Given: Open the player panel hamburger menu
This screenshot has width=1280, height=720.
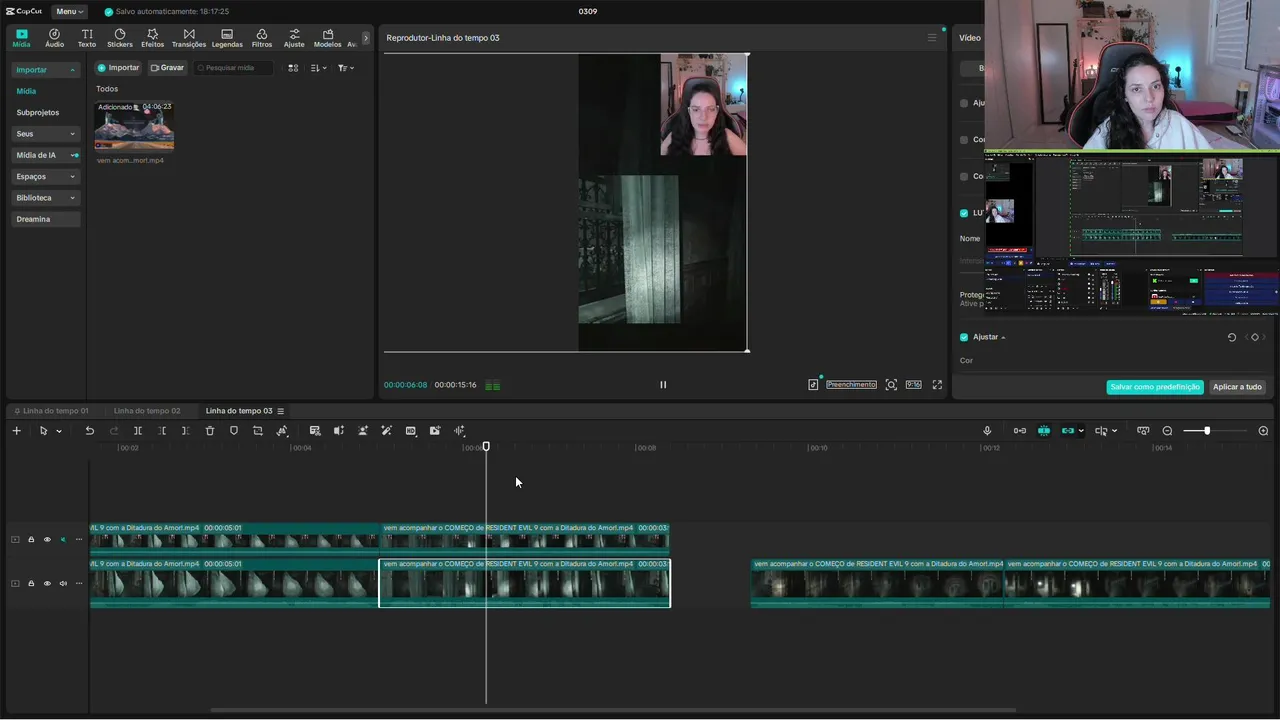Looking at the screenshot, I should [x=932, y=38].
